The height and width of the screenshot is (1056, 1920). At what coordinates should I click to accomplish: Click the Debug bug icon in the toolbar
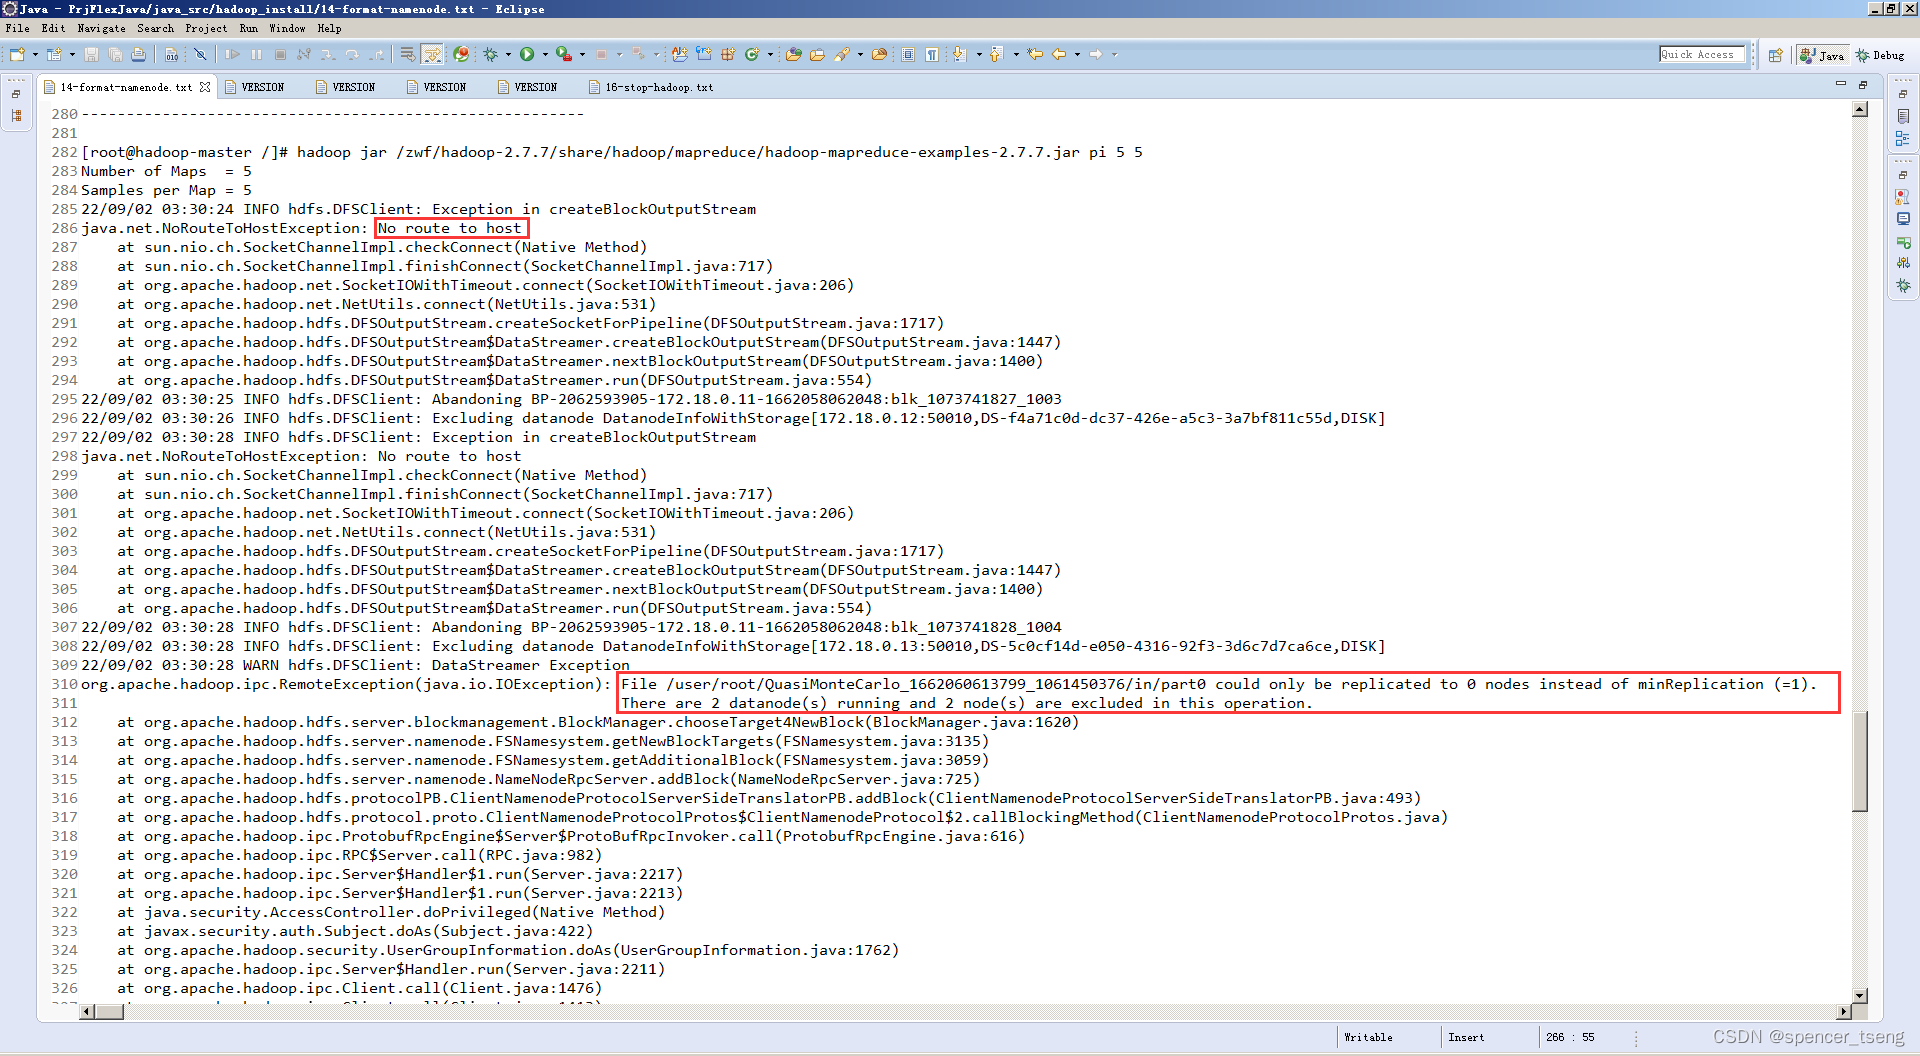490,54
